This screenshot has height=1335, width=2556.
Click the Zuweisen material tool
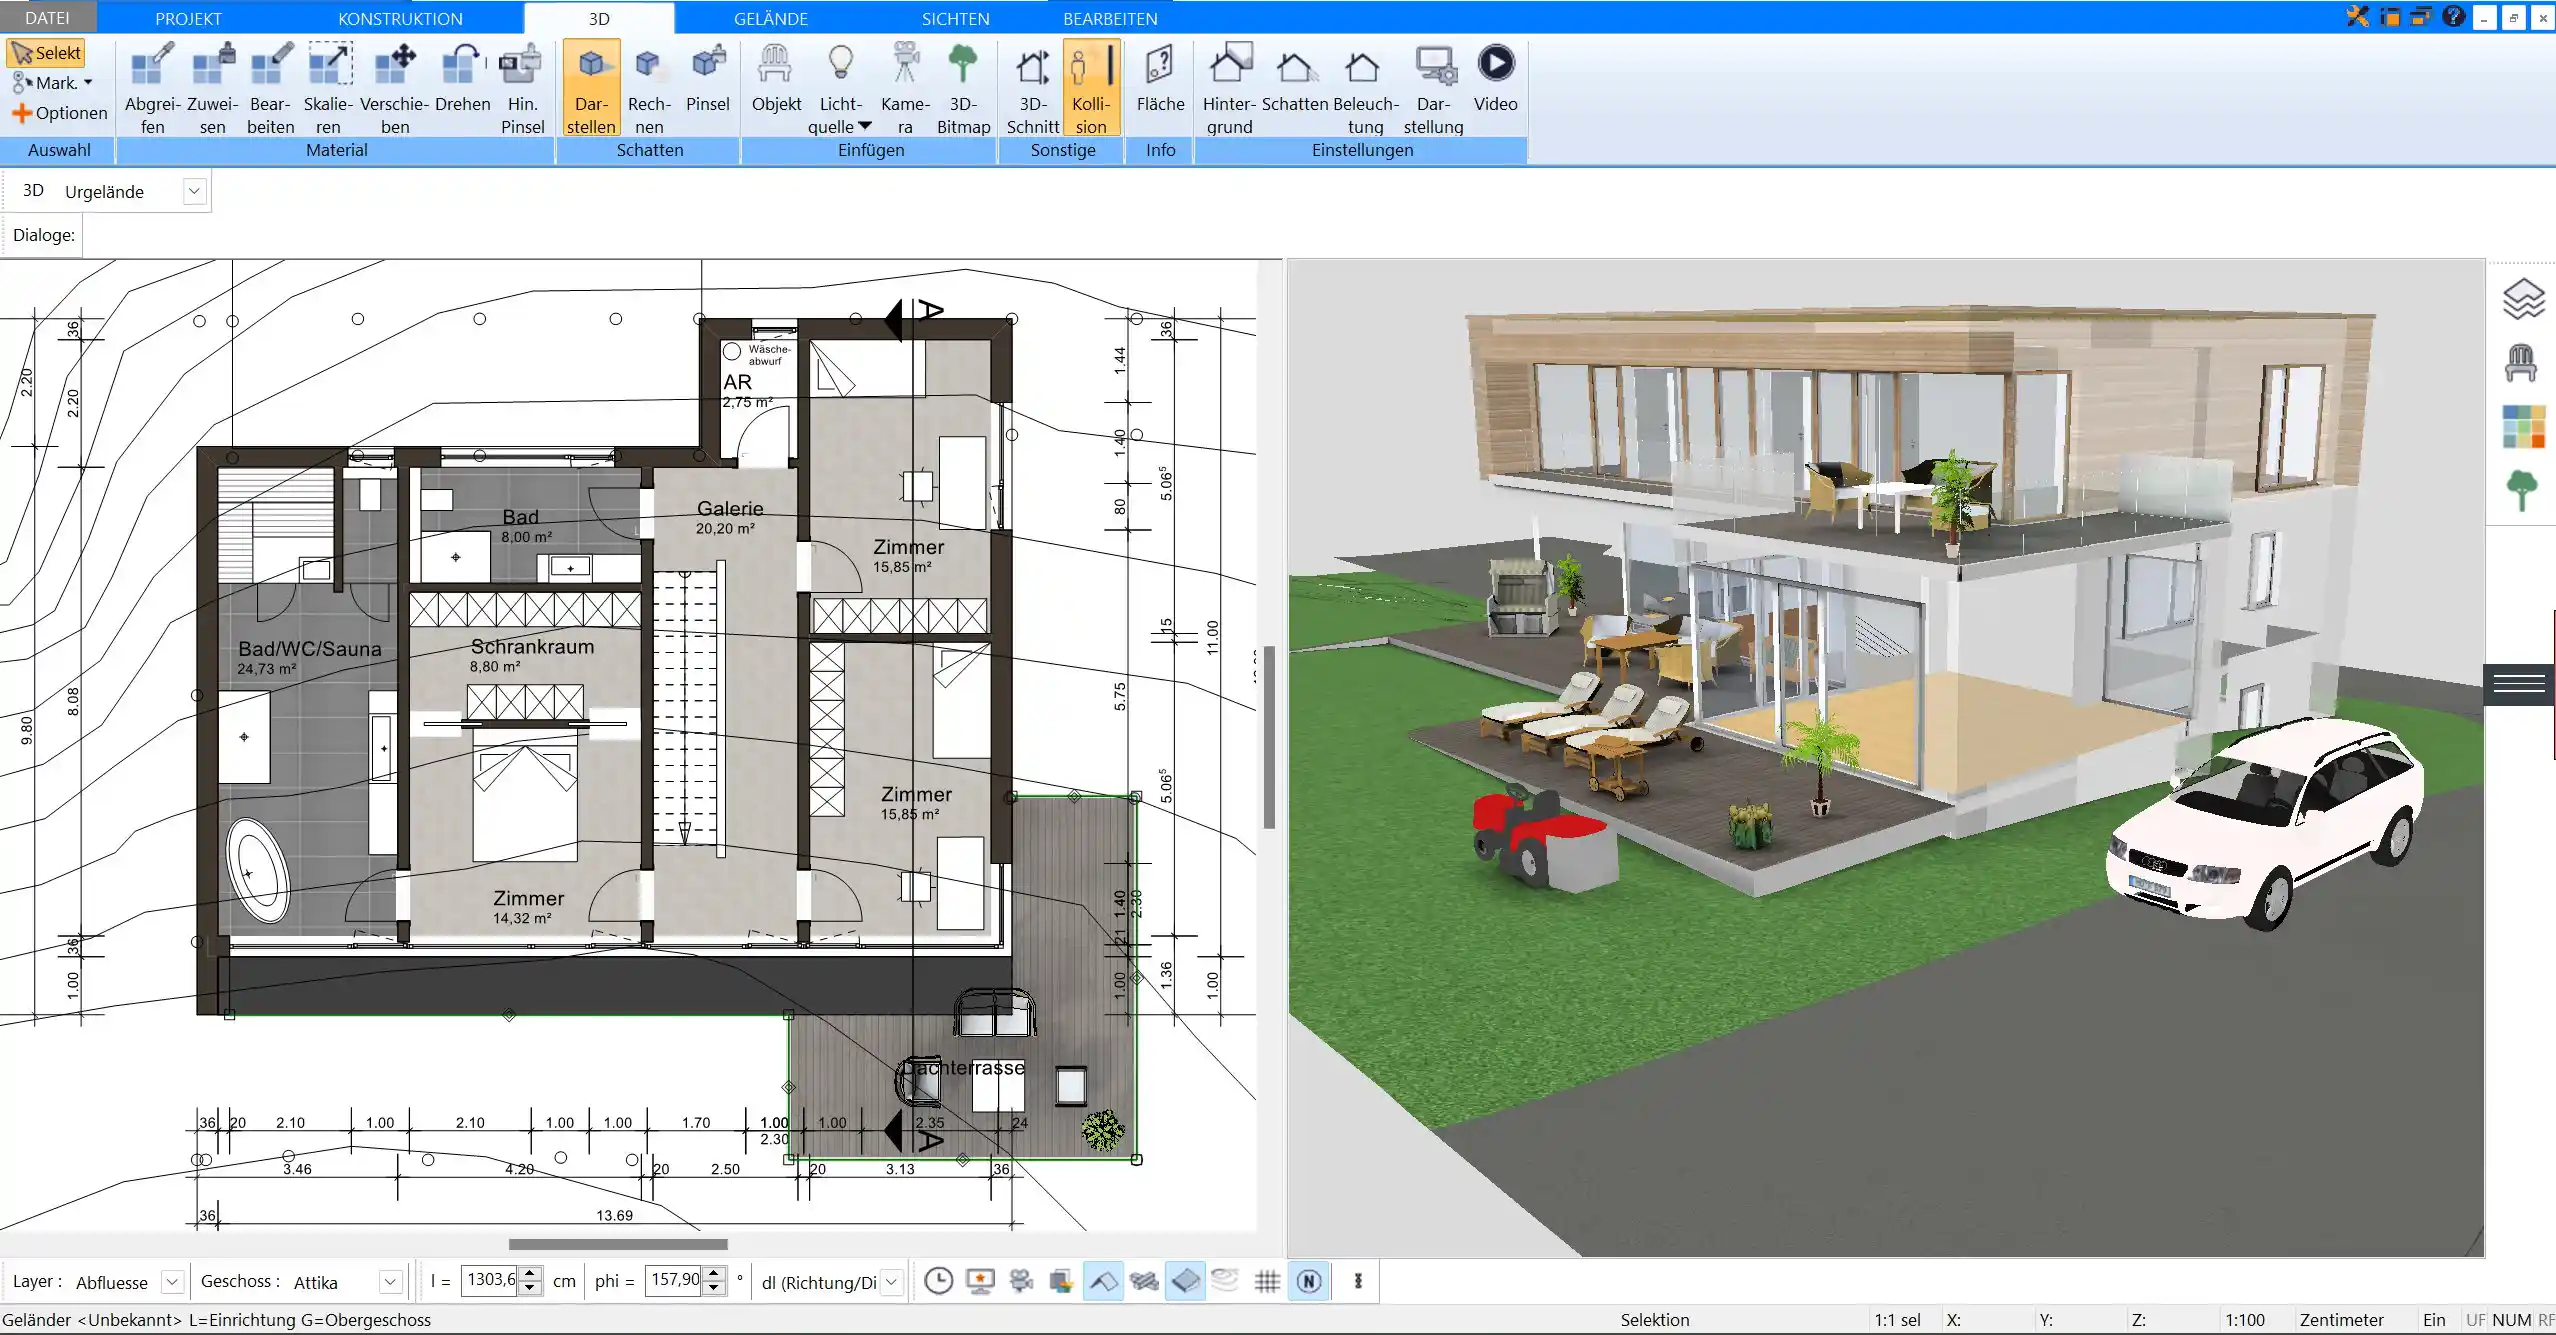click(x=212, y=88)
